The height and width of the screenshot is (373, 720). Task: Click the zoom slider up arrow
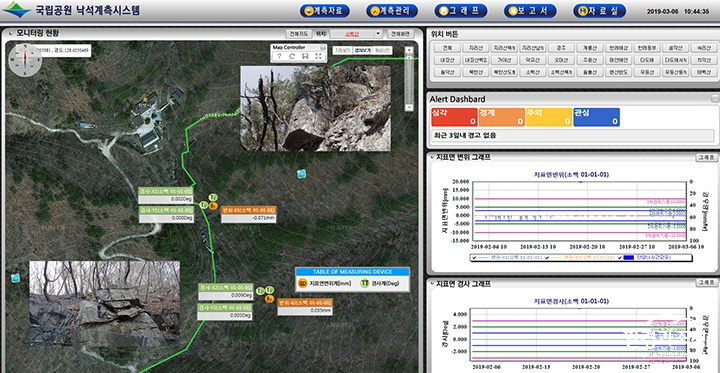[x=409, y=50]
